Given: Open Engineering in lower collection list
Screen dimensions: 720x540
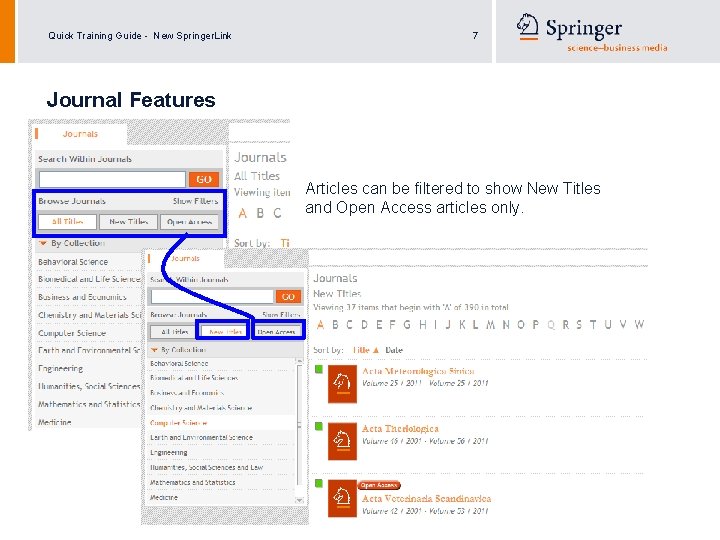Looking at the screenshot, I should [x=169, y=453].
